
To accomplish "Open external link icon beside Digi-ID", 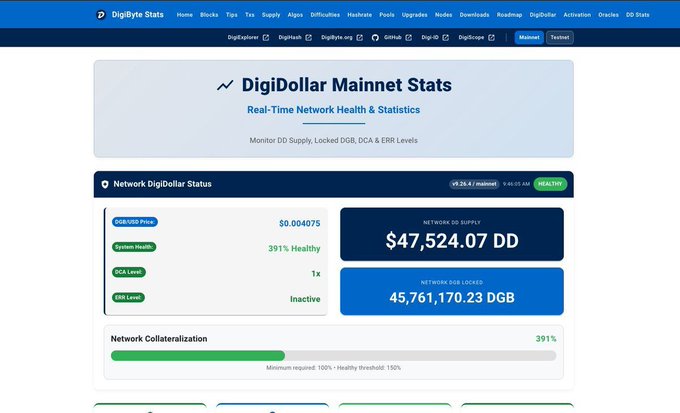I will pos(445,38).
